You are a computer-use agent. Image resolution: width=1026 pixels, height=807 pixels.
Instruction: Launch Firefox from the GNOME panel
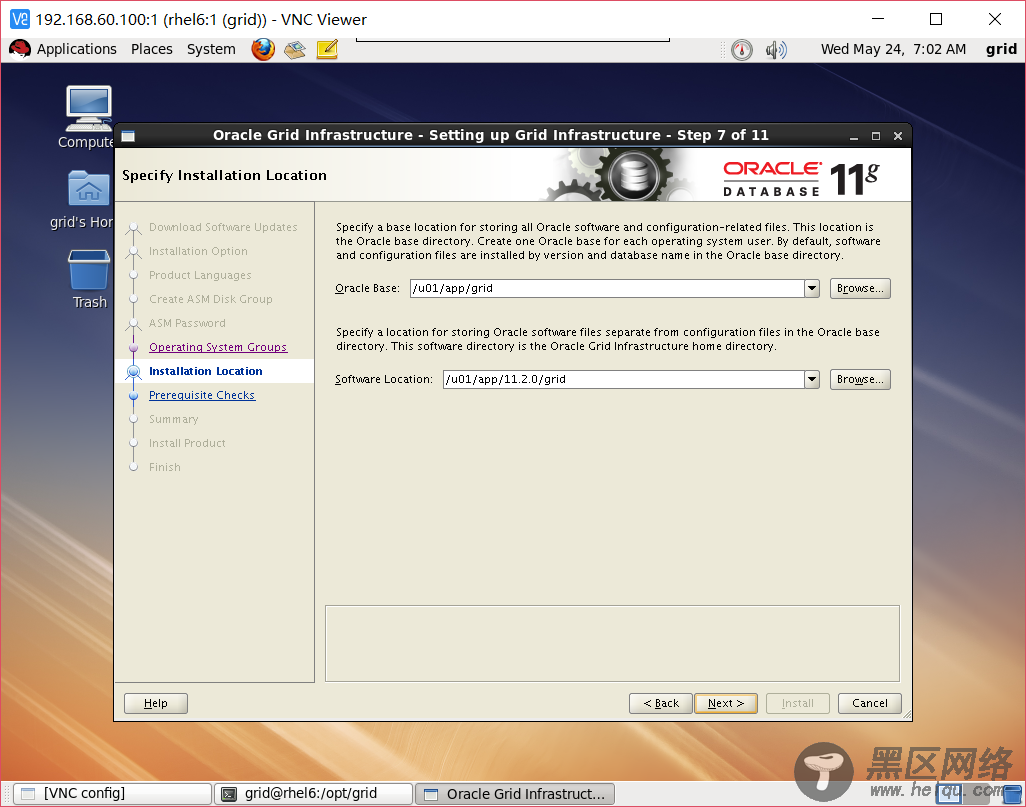point(263,49)
